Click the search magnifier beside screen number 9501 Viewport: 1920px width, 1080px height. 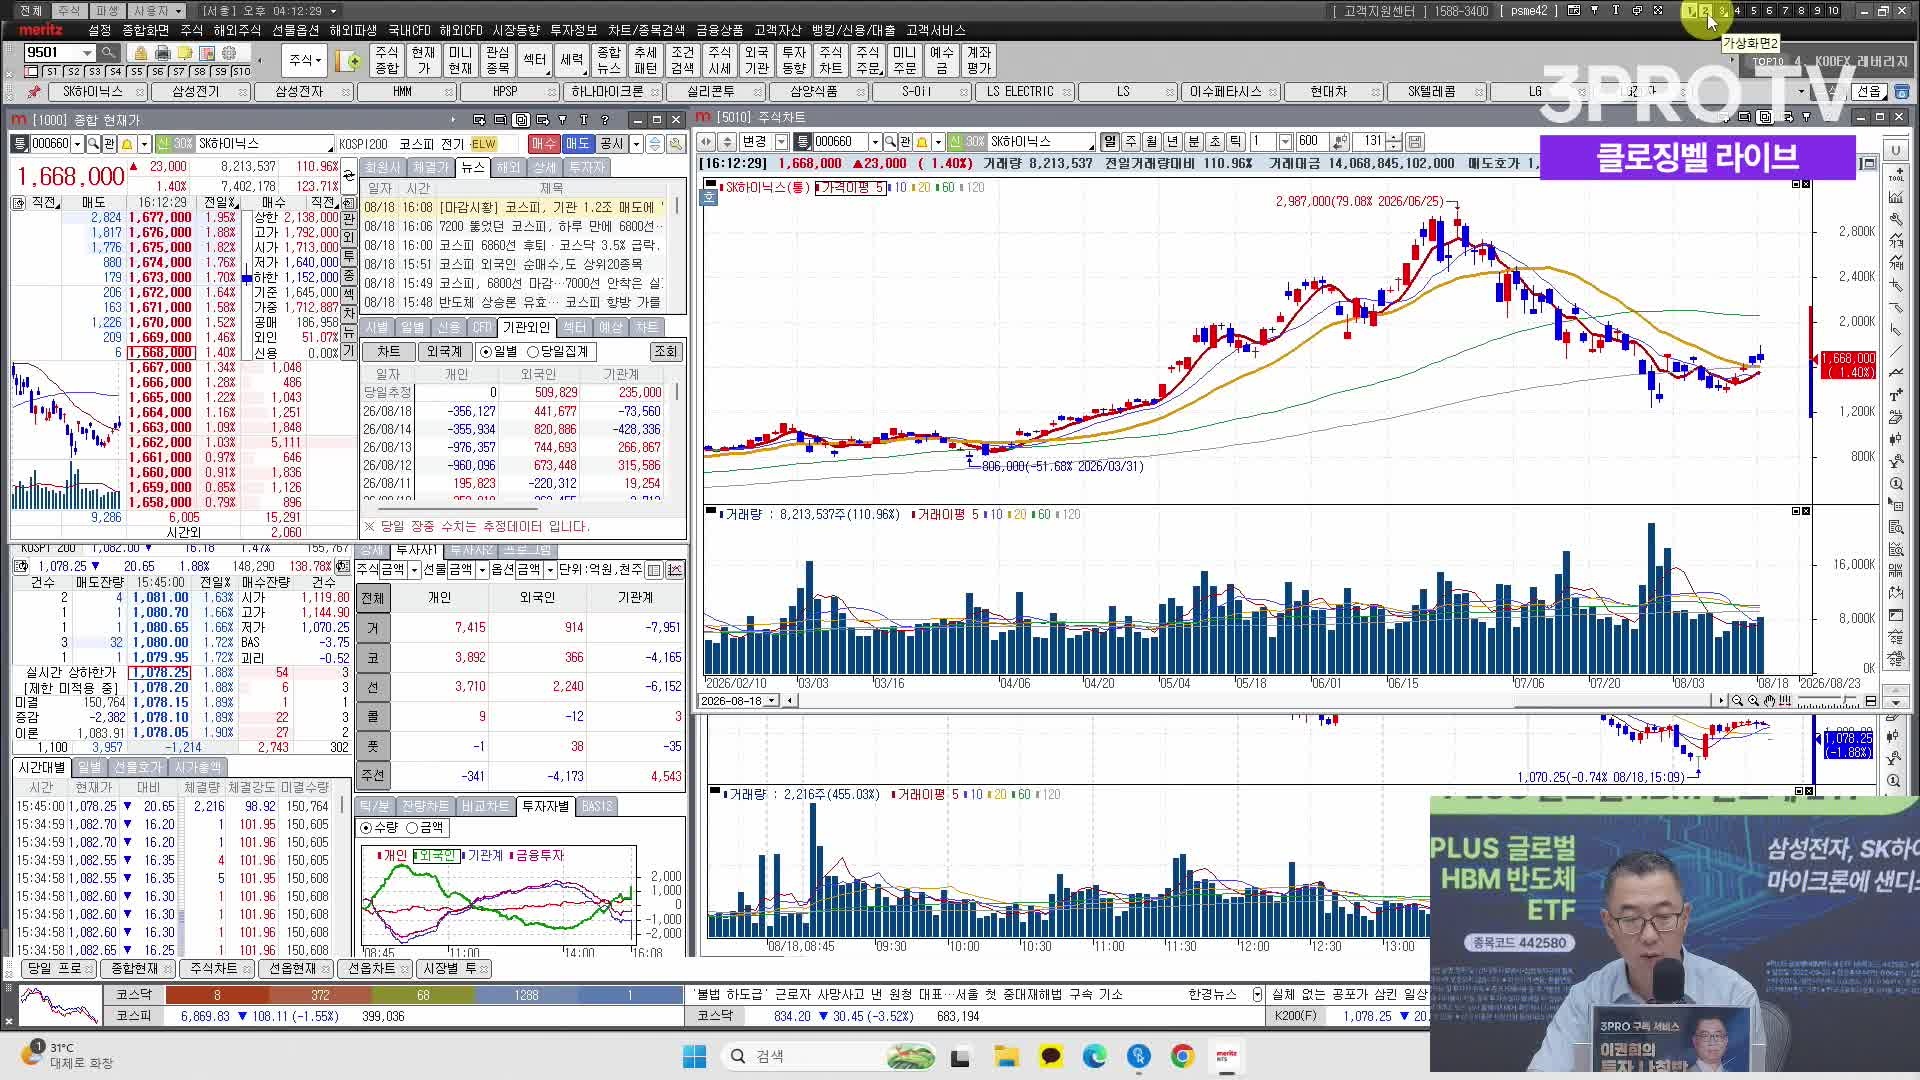tap(108, 53)
